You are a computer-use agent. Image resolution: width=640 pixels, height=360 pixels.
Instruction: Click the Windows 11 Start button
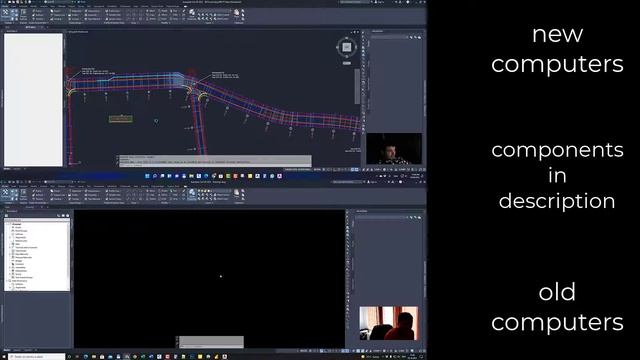click(147, 176)
